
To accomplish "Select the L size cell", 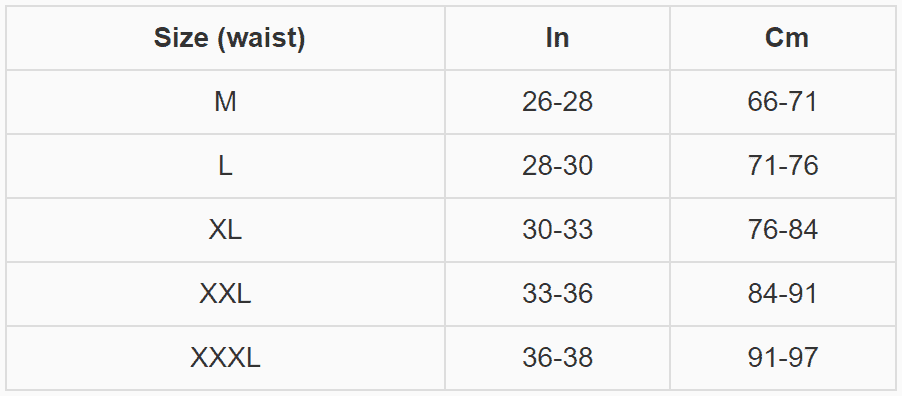I will coord(225,166).
